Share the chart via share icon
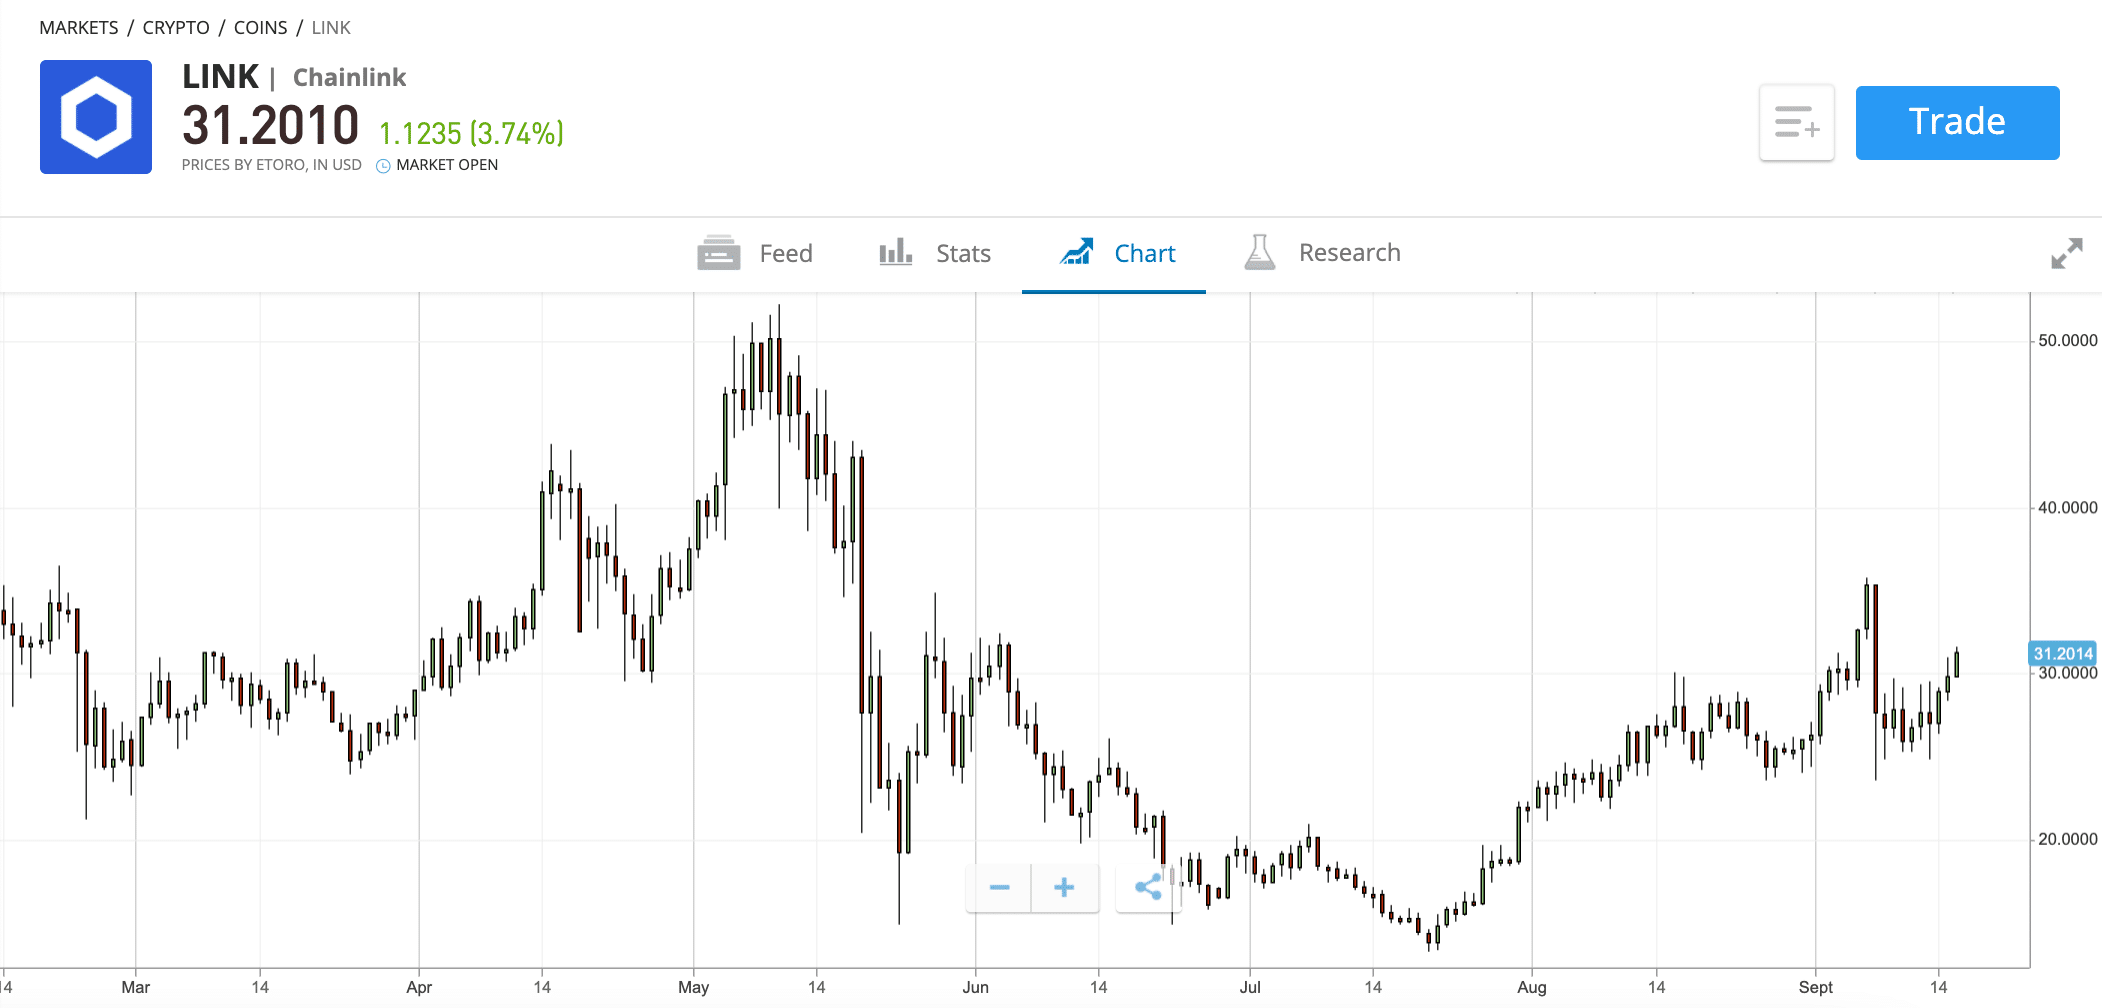 [x=1148, y=888]
